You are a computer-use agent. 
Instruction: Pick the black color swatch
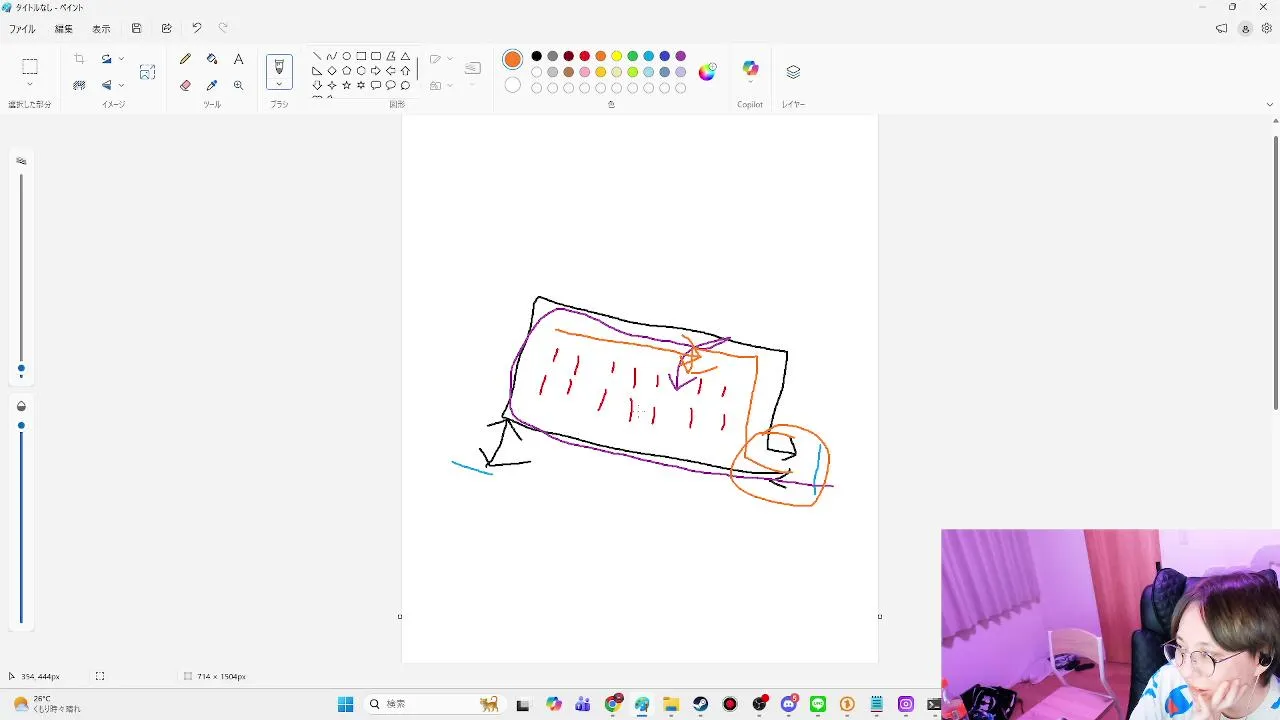click(x=537, y=56)
